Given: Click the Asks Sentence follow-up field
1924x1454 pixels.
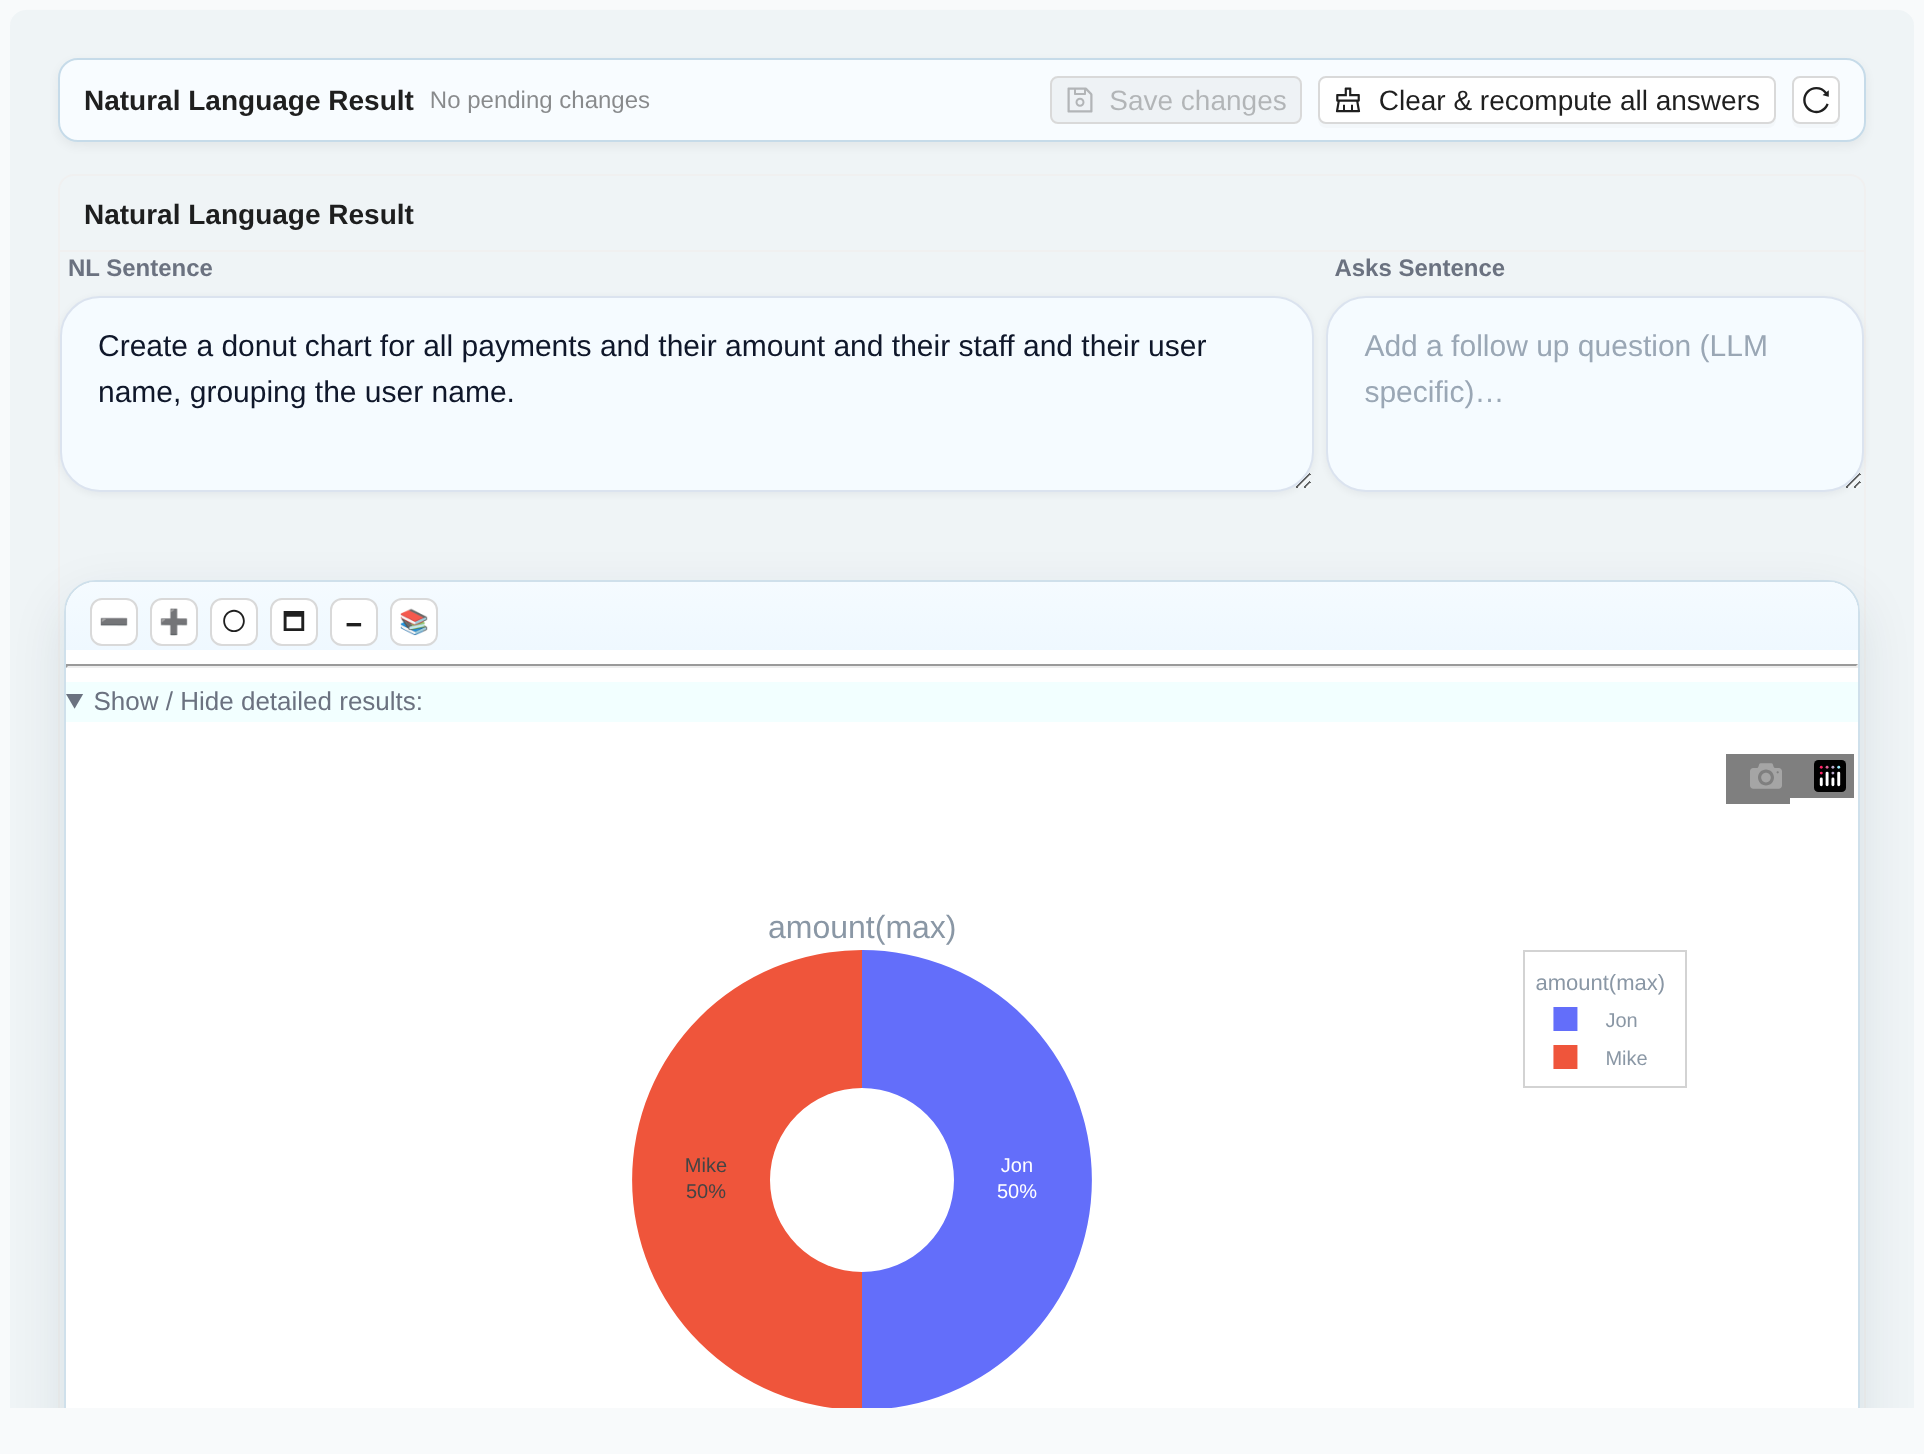Looking at the screenshot, I should pos(1595,394).
